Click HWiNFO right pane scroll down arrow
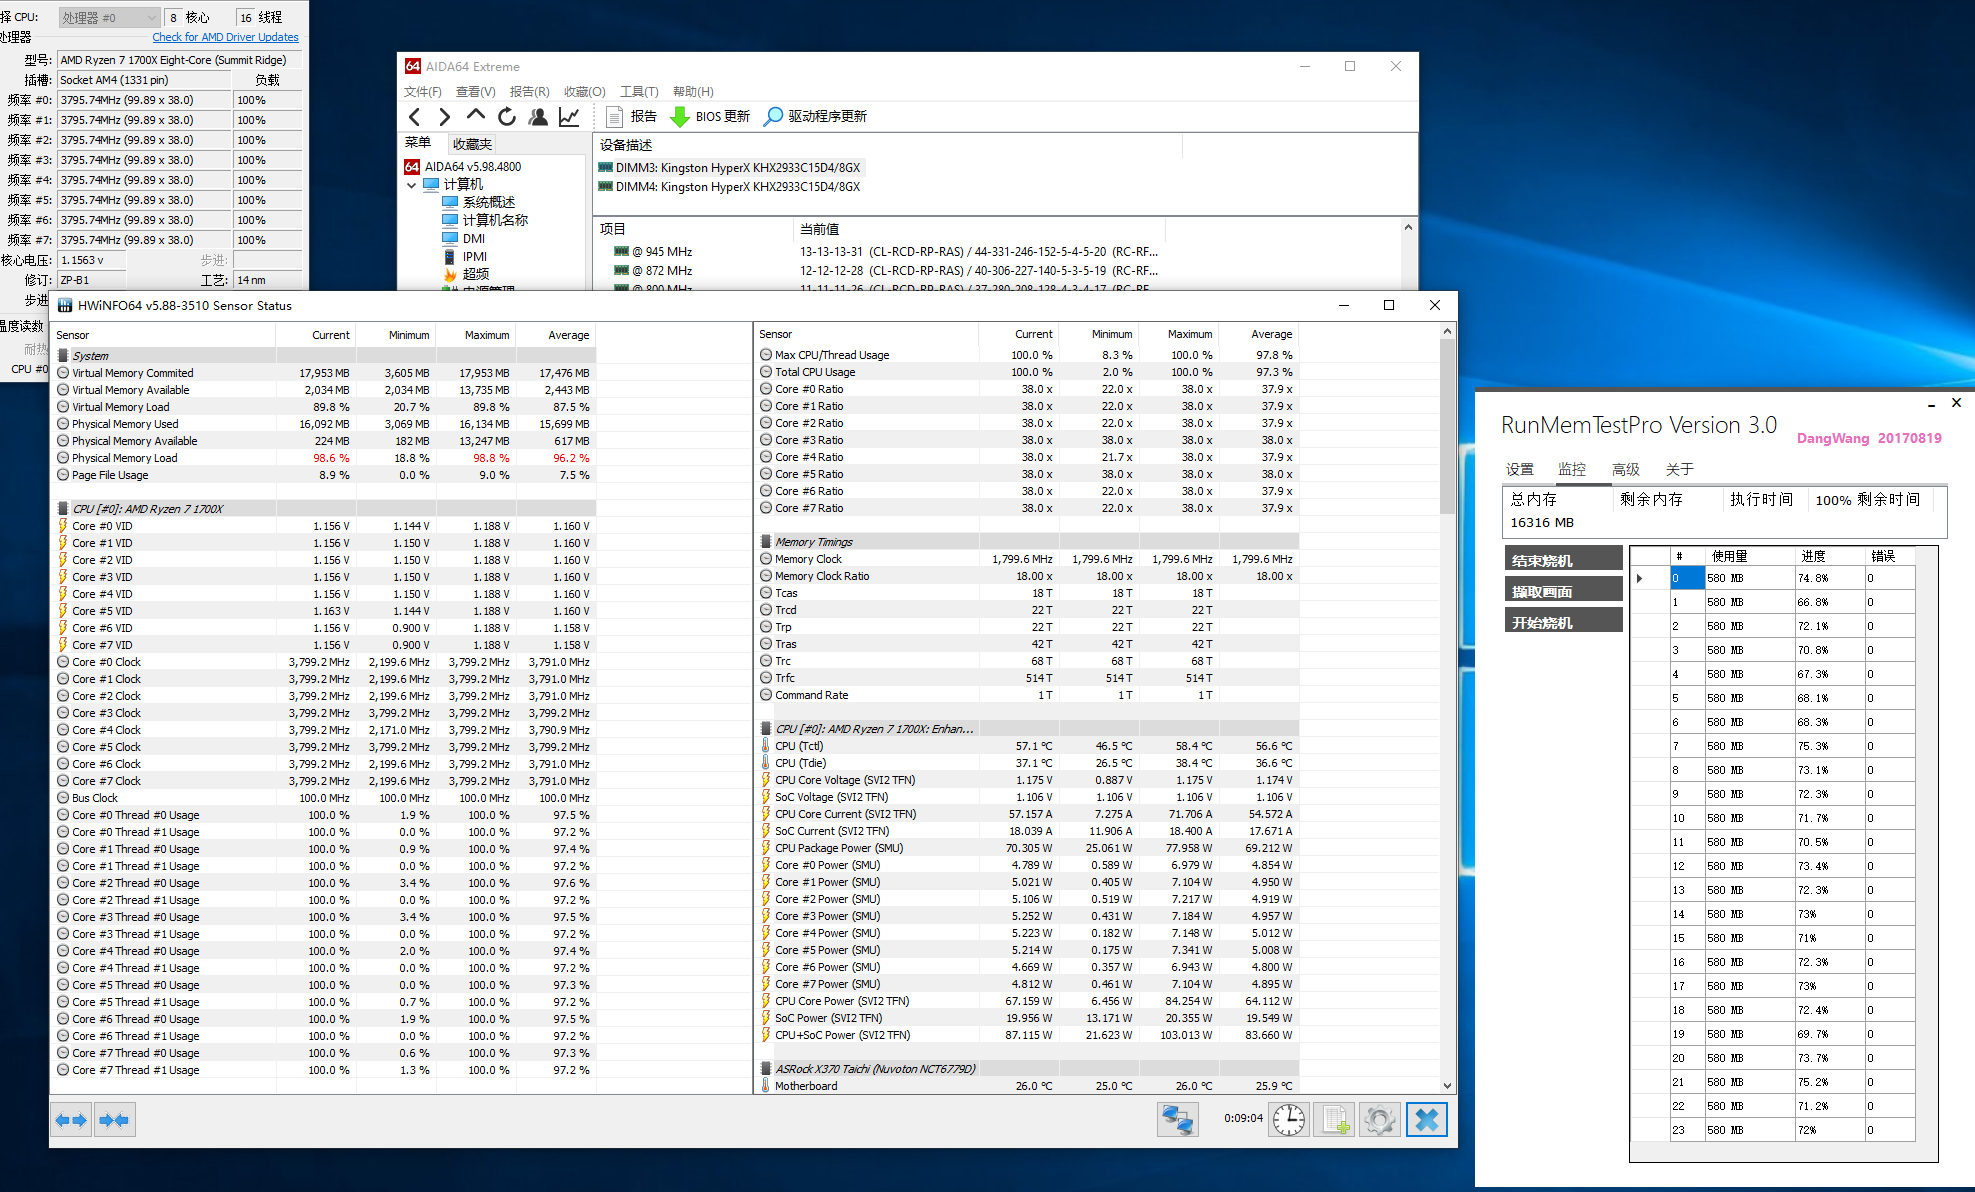The width and height of the screenshot is (1975, 1192). [1447, 1086]
